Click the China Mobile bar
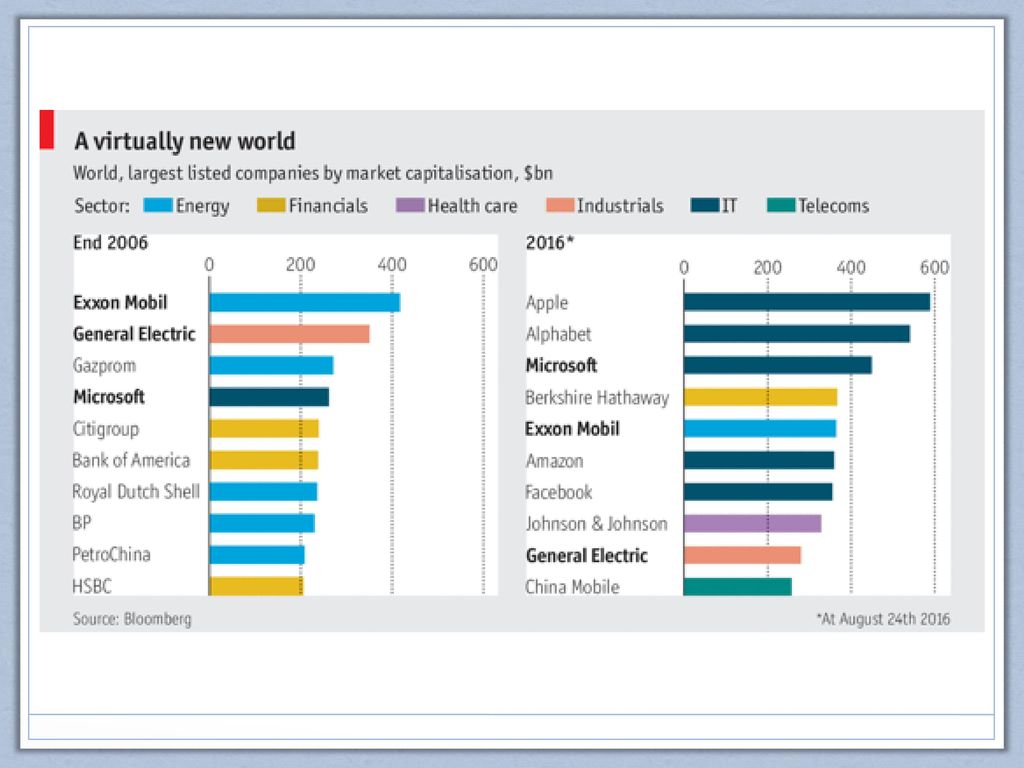 737,586
